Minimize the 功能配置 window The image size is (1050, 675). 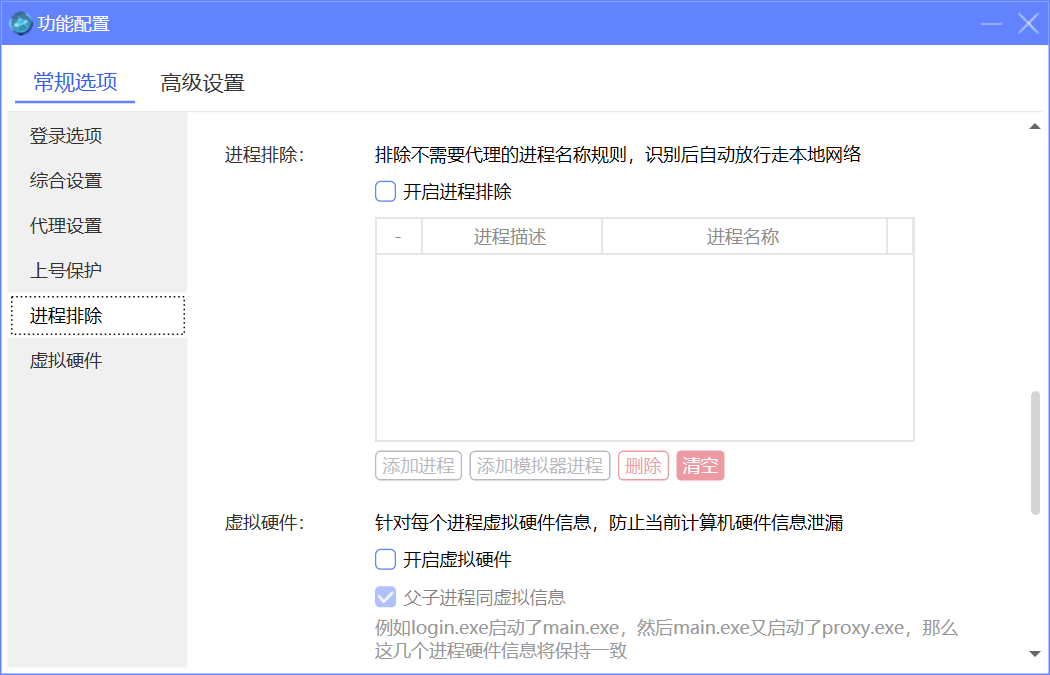pos(991,23)
